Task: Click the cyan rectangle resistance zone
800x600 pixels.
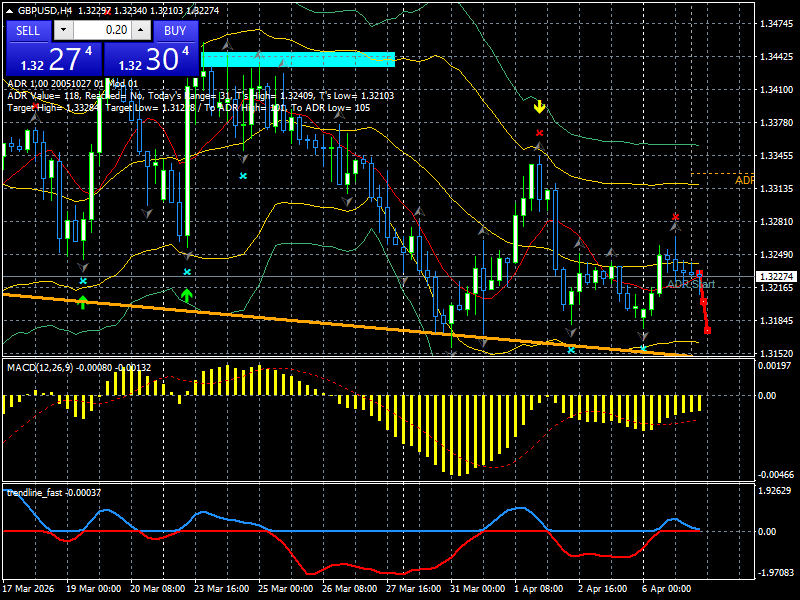Action: tap(298, 59)
